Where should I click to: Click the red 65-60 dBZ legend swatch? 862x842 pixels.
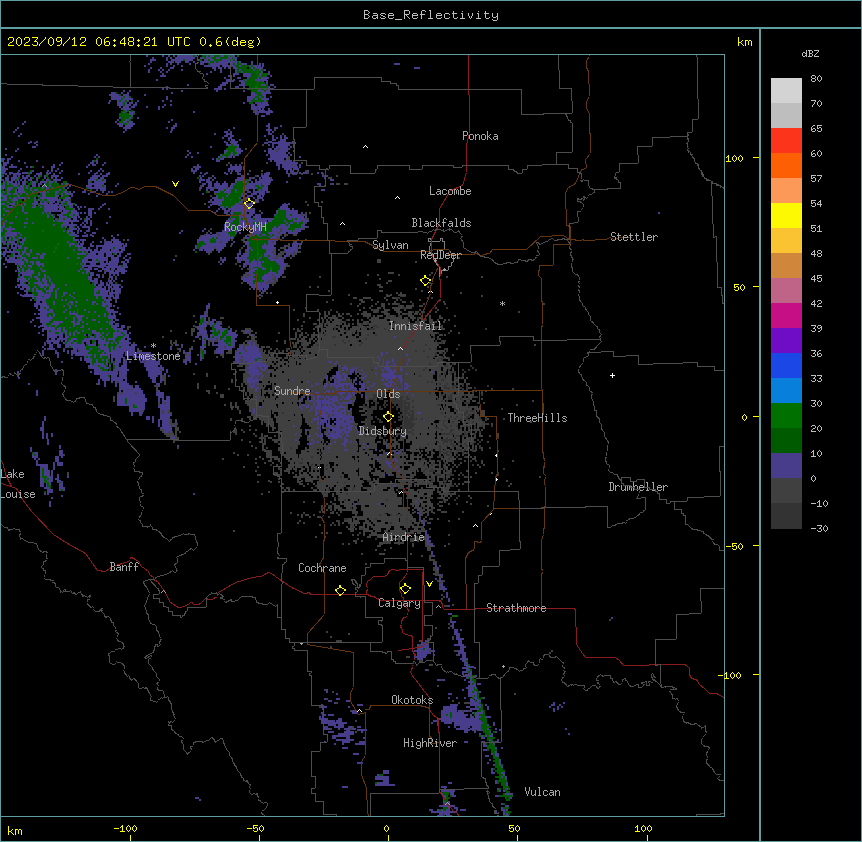[786, 141]
